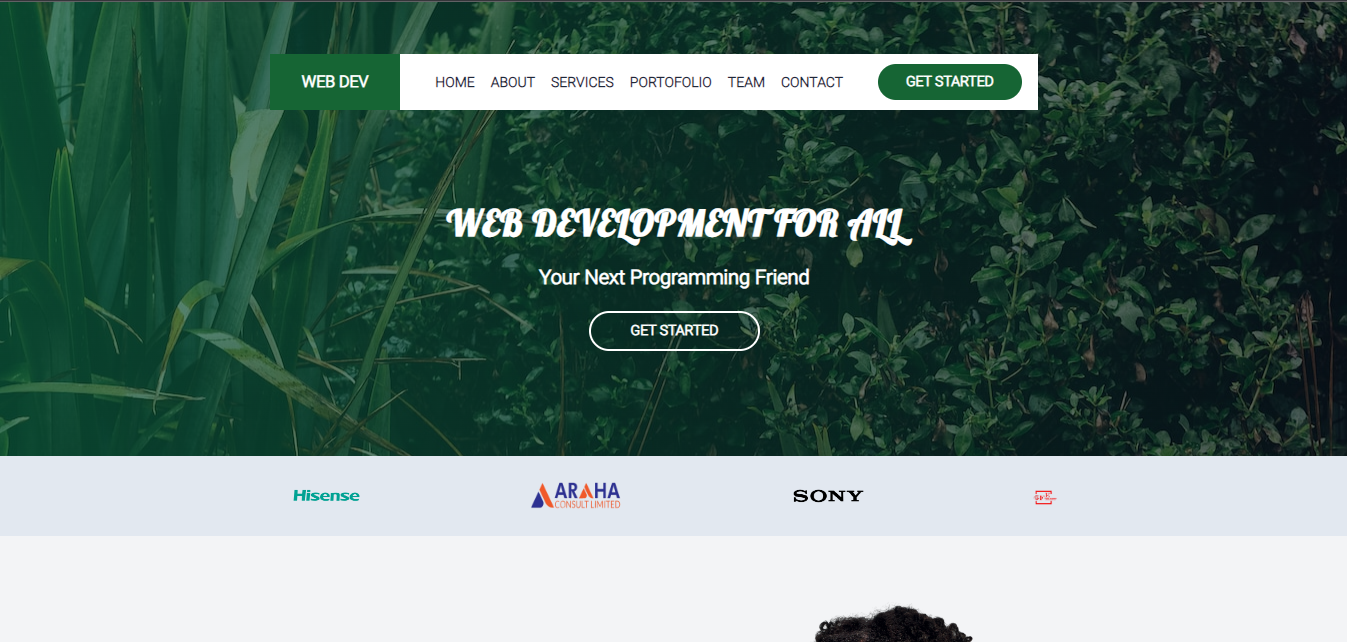Select TEAM in the navigation bar
This screenshot has width=1347, height=642.
(x=746, y=82)
